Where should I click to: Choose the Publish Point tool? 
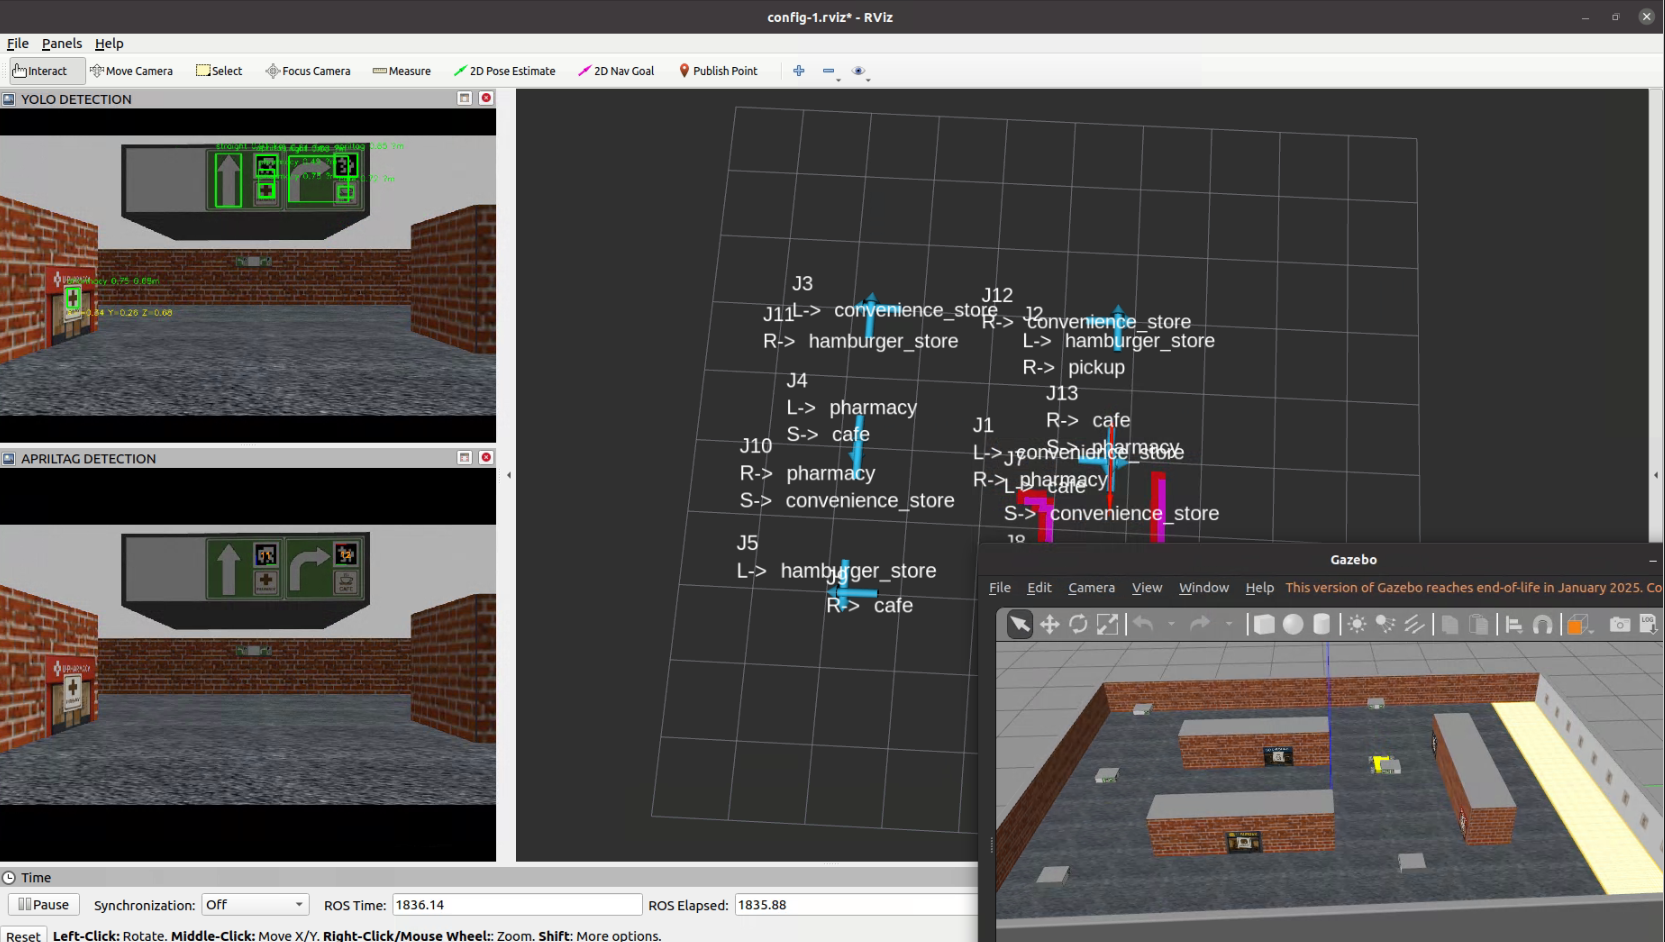[718, 71]
